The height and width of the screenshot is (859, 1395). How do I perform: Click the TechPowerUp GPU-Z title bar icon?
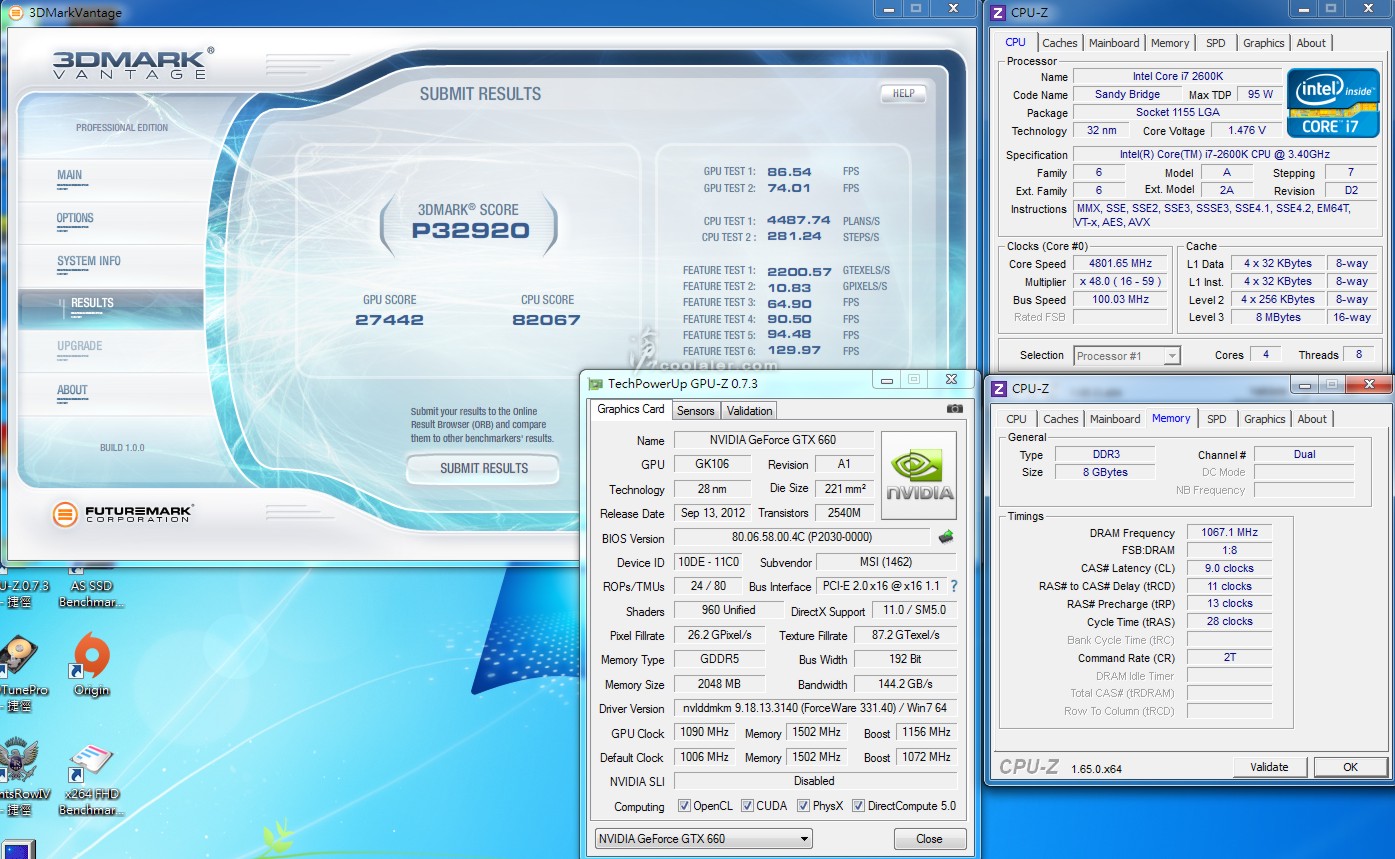596,383
